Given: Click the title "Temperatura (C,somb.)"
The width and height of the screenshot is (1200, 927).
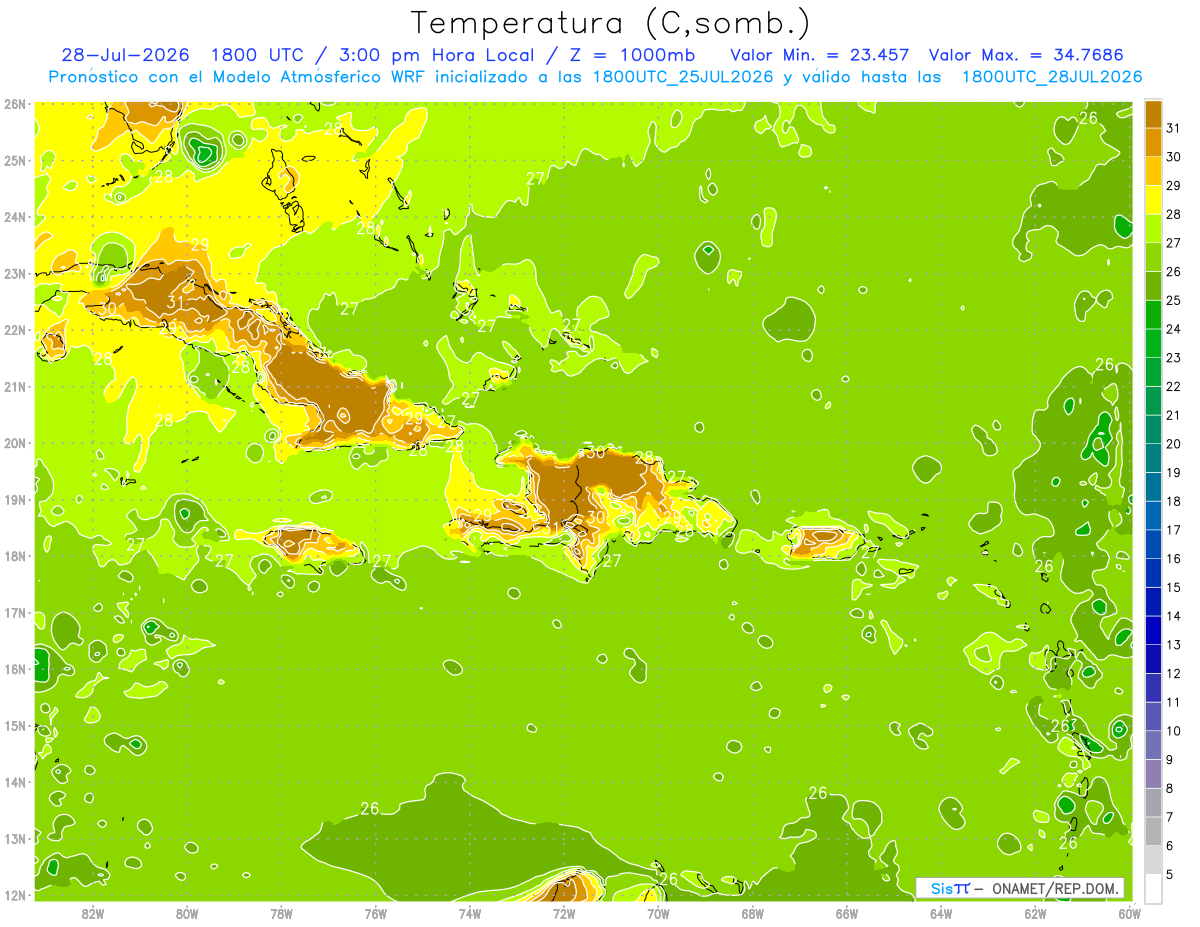Looking at the screenshot, I should 610,23.
